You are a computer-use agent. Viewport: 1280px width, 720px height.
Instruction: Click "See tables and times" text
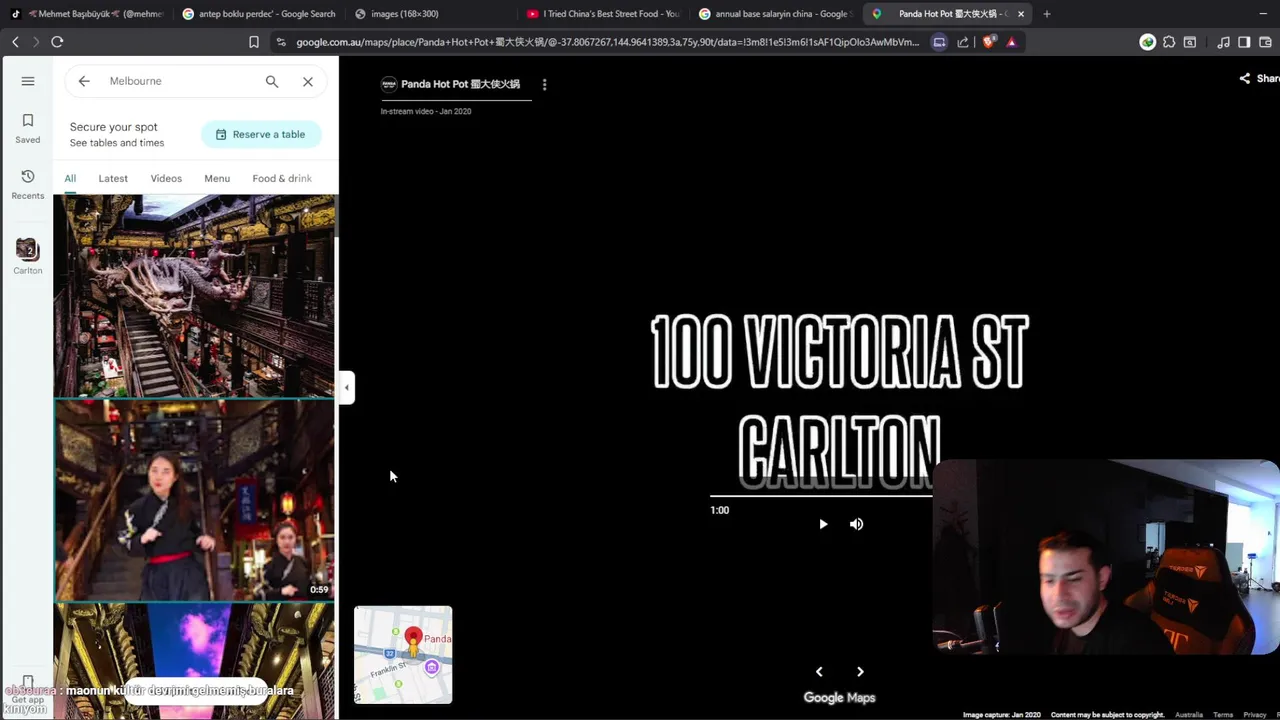[117, 143]
